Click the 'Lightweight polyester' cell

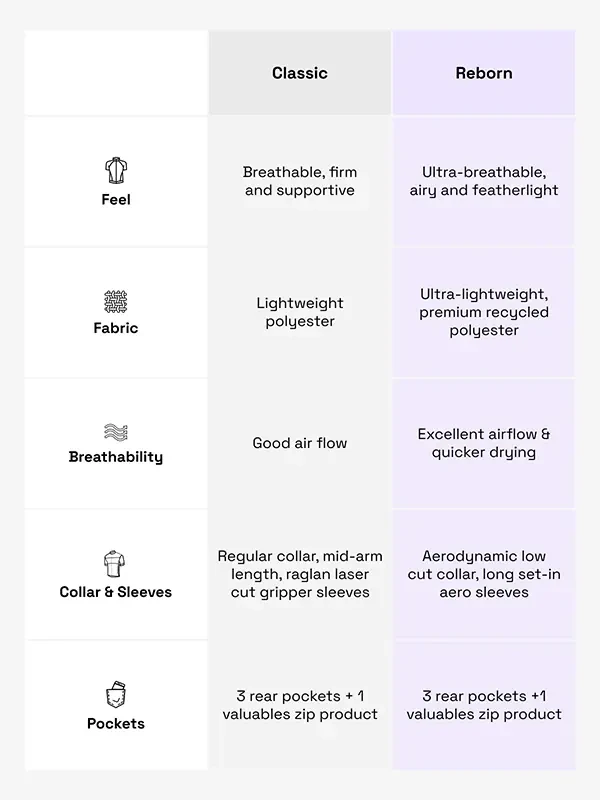[x=300, y=312]
